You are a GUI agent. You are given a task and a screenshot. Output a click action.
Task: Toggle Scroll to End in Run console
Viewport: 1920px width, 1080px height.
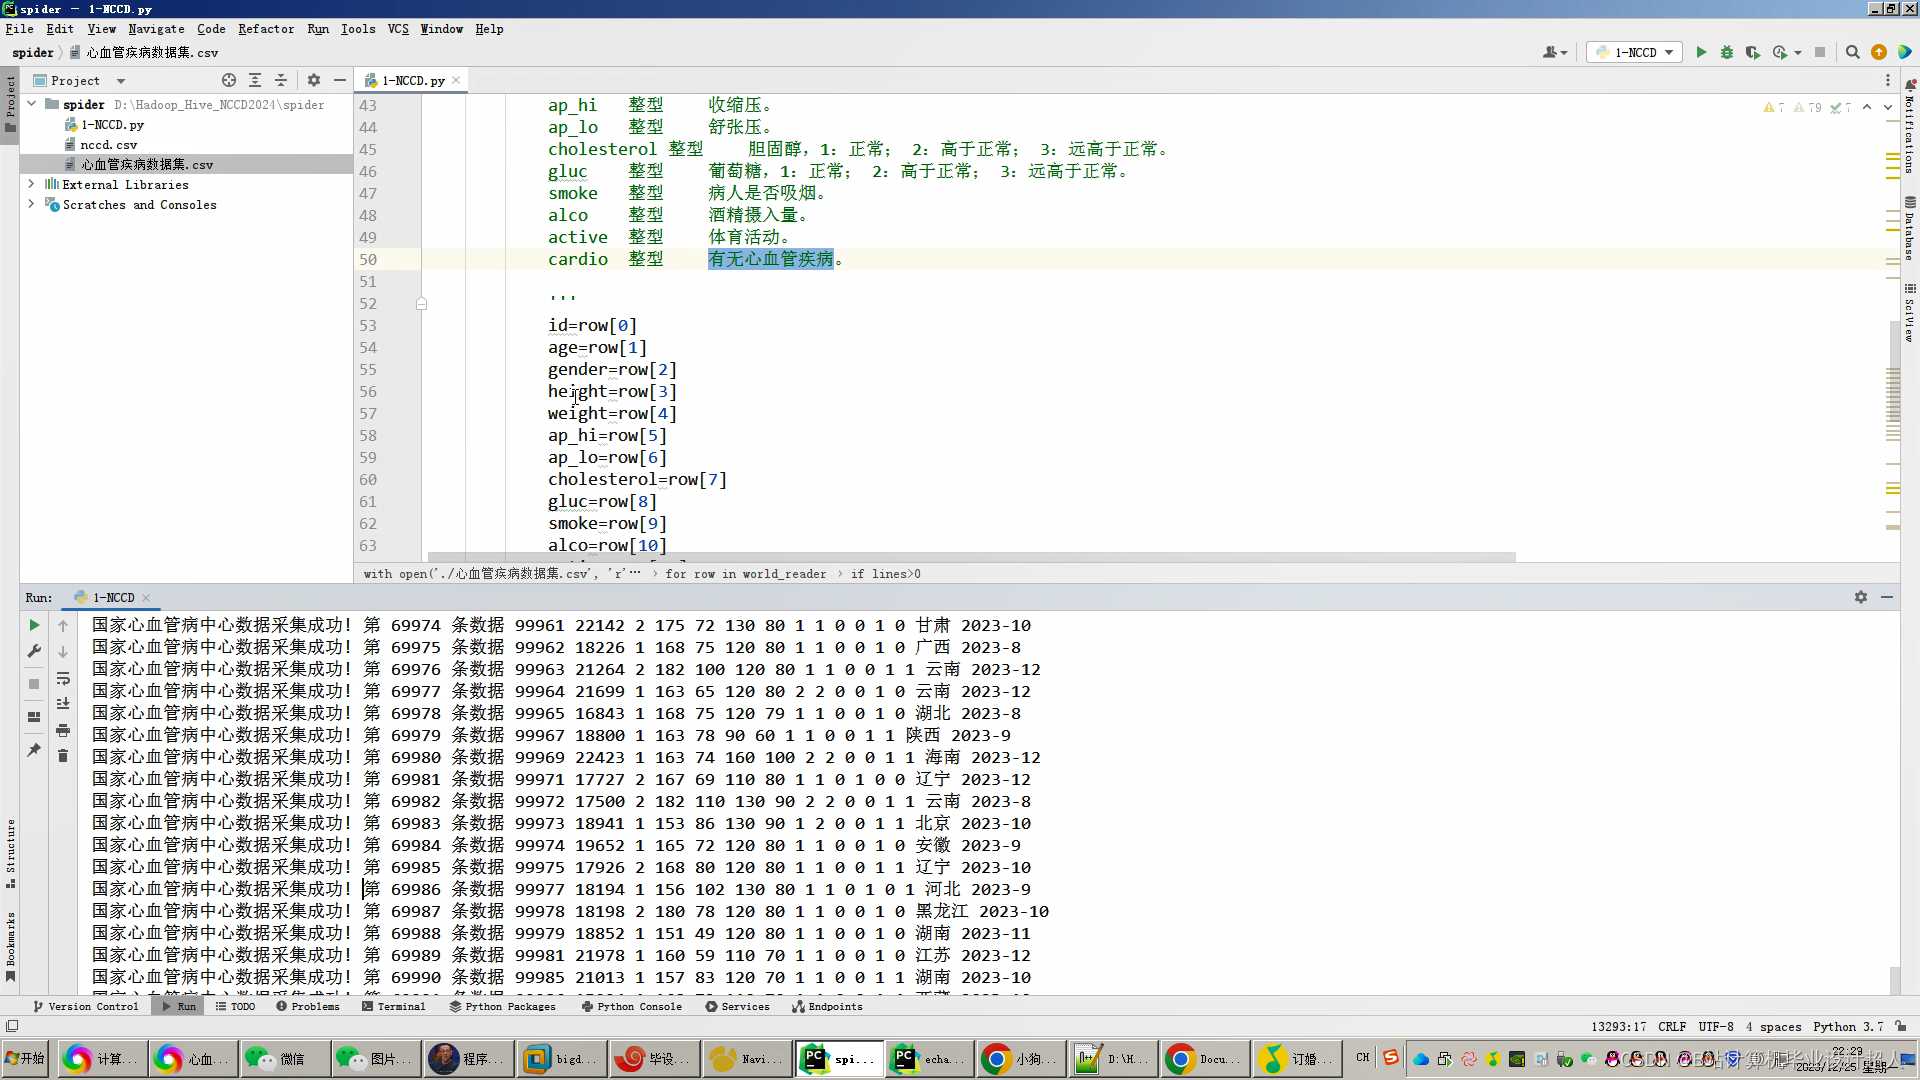[x=63, y=704]
